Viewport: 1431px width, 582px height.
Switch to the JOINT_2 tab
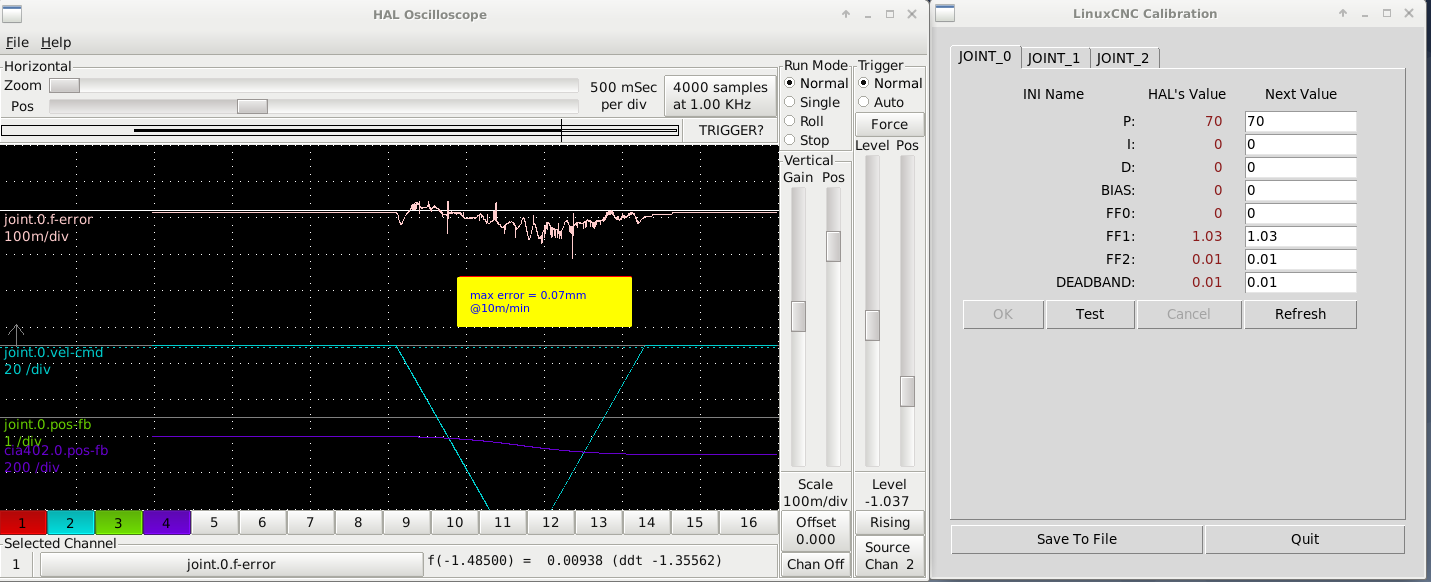(1123, 58)
